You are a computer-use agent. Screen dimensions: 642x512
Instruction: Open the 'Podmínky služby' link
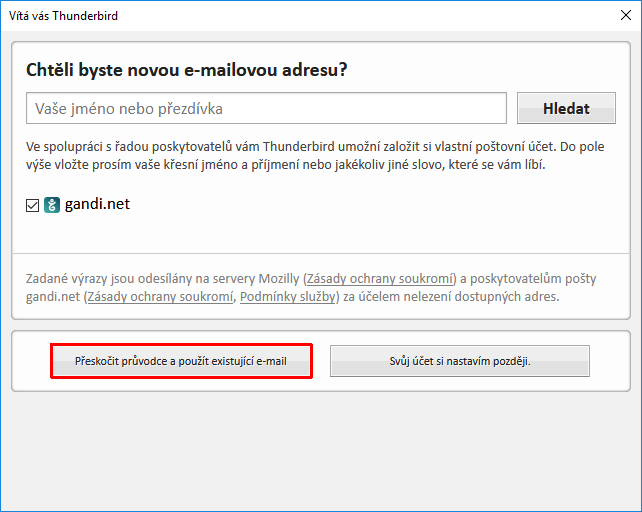(x=288, y=296)
